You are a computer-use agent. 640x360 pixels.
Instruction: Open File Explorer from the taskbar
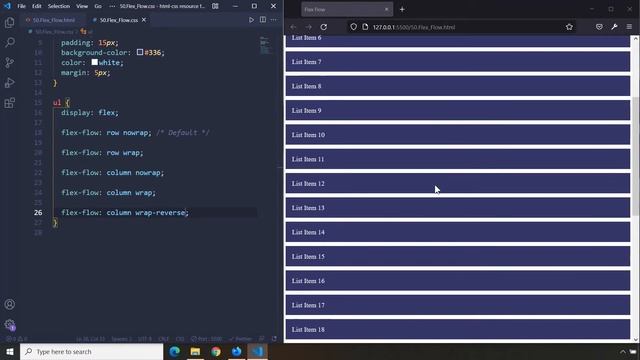click(x=195, y=351)
